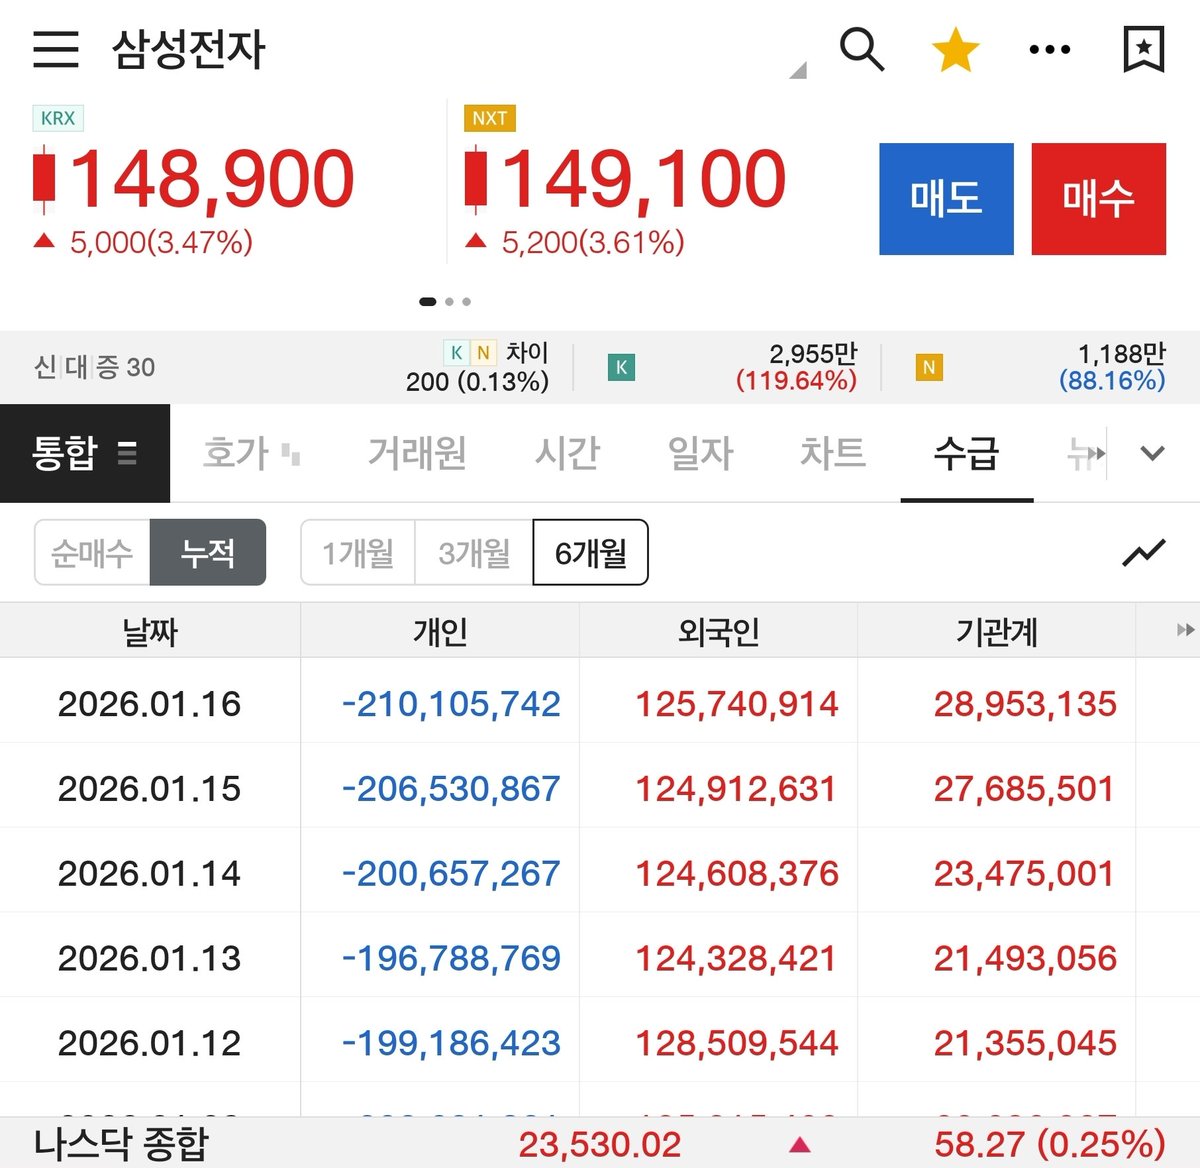Switch to 누적 cumulative mode
Viewport: 1200px width, 1168px height.
point(208,551)
